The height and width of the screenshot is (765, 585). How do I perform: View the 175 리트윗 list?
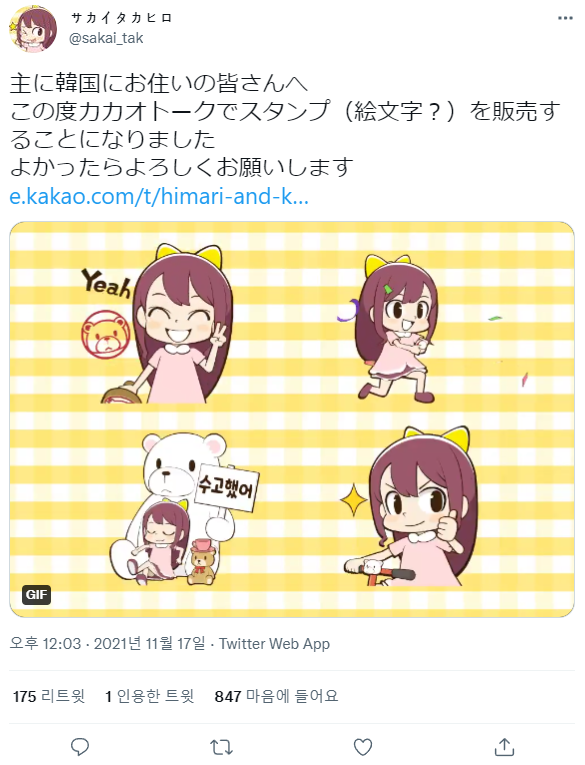coord(49,696)
